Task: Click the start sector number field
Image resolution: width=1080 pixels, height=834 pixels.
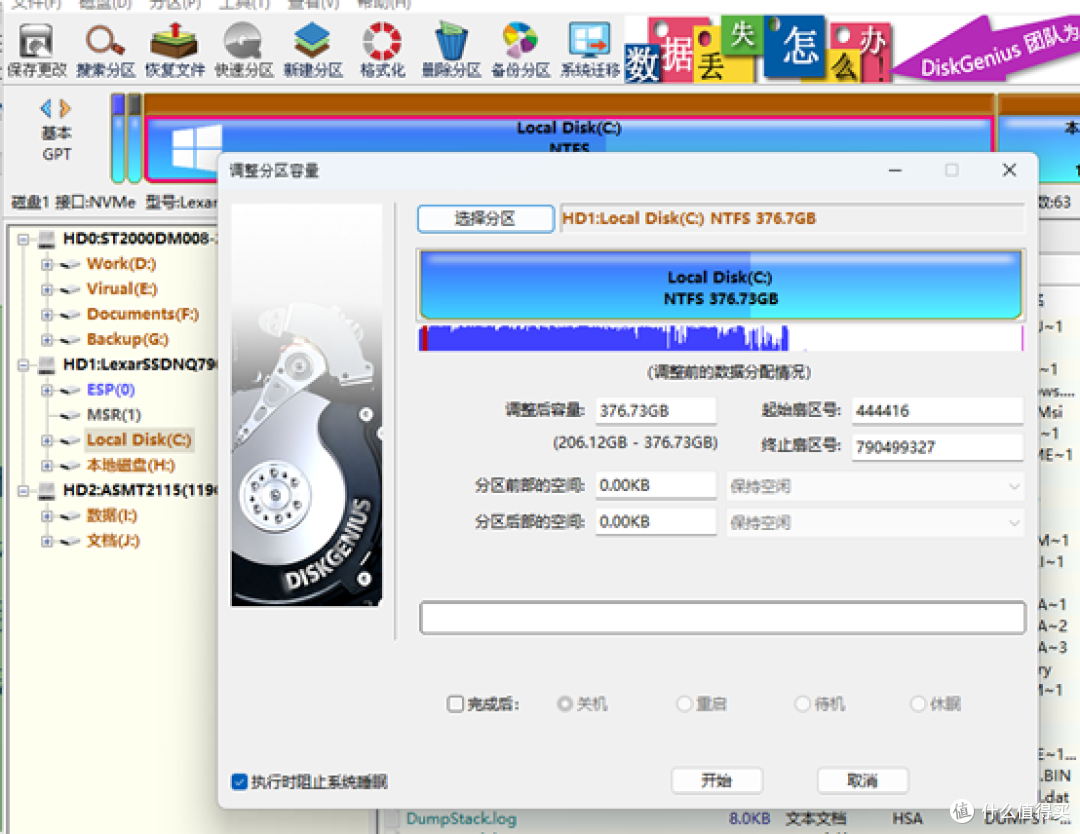Action: pyautogui.click(x=937, y=411)
